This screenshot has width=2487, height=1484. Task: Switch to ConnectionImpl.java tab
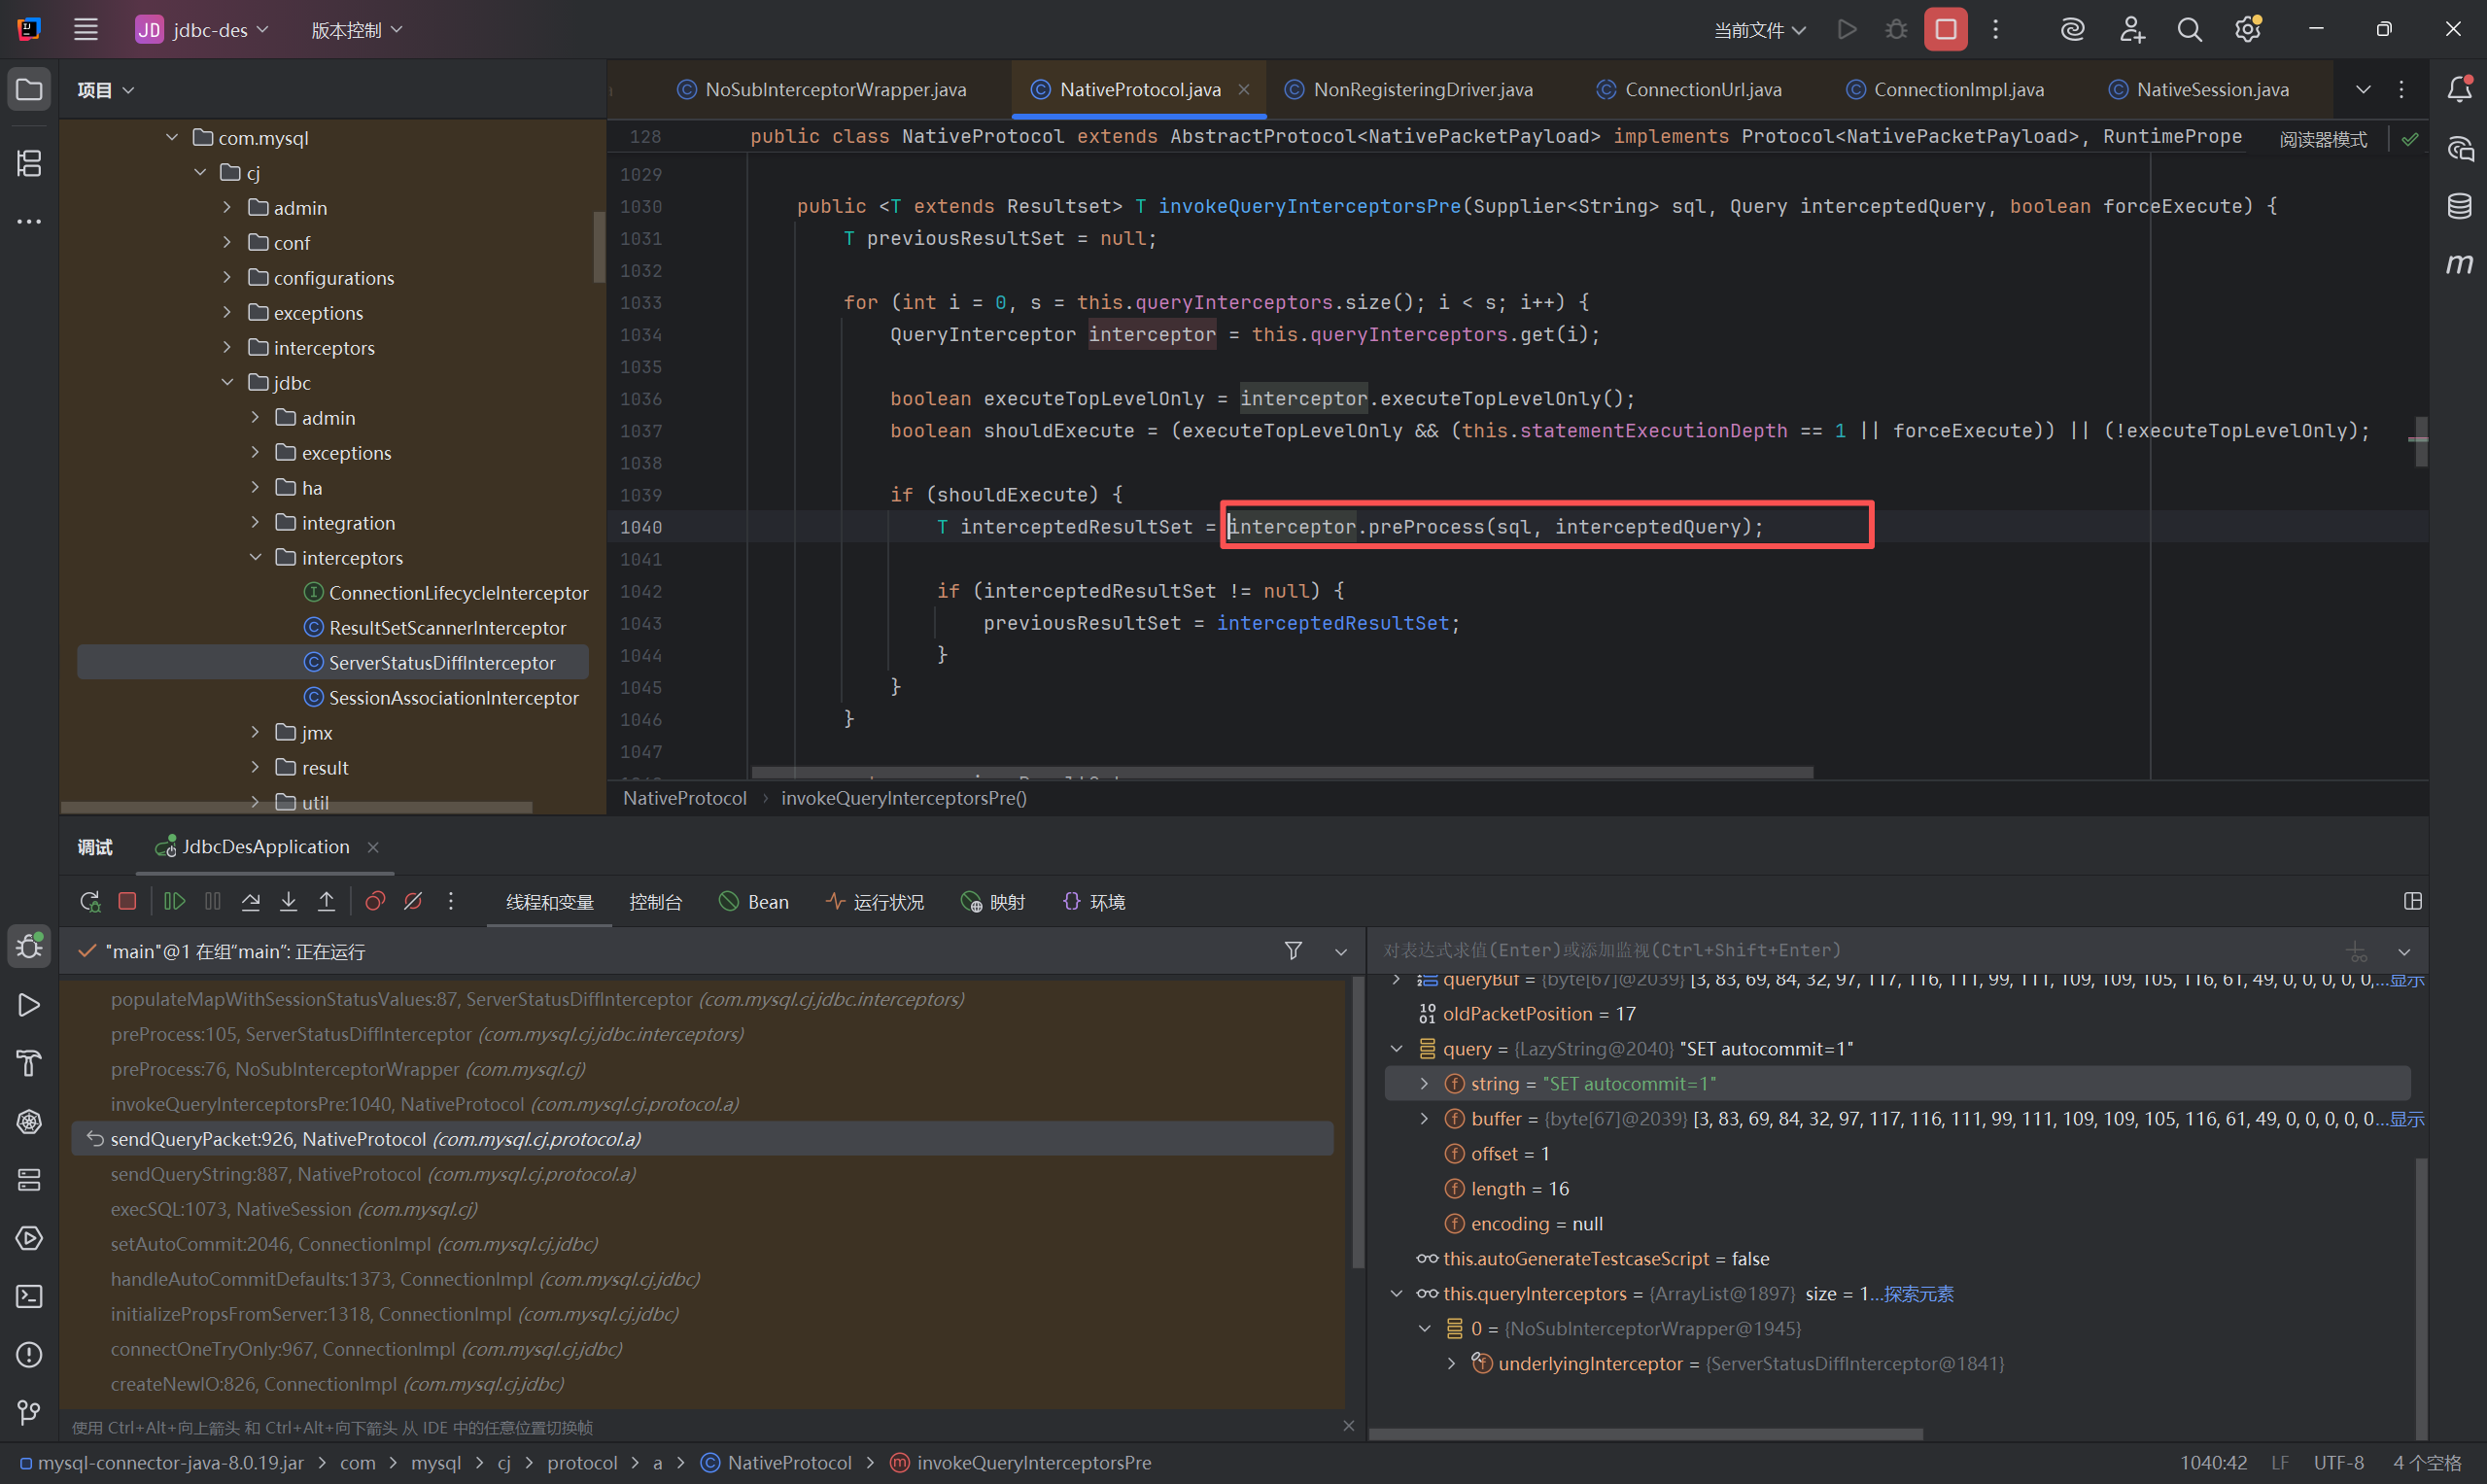tap(1957, 89)
